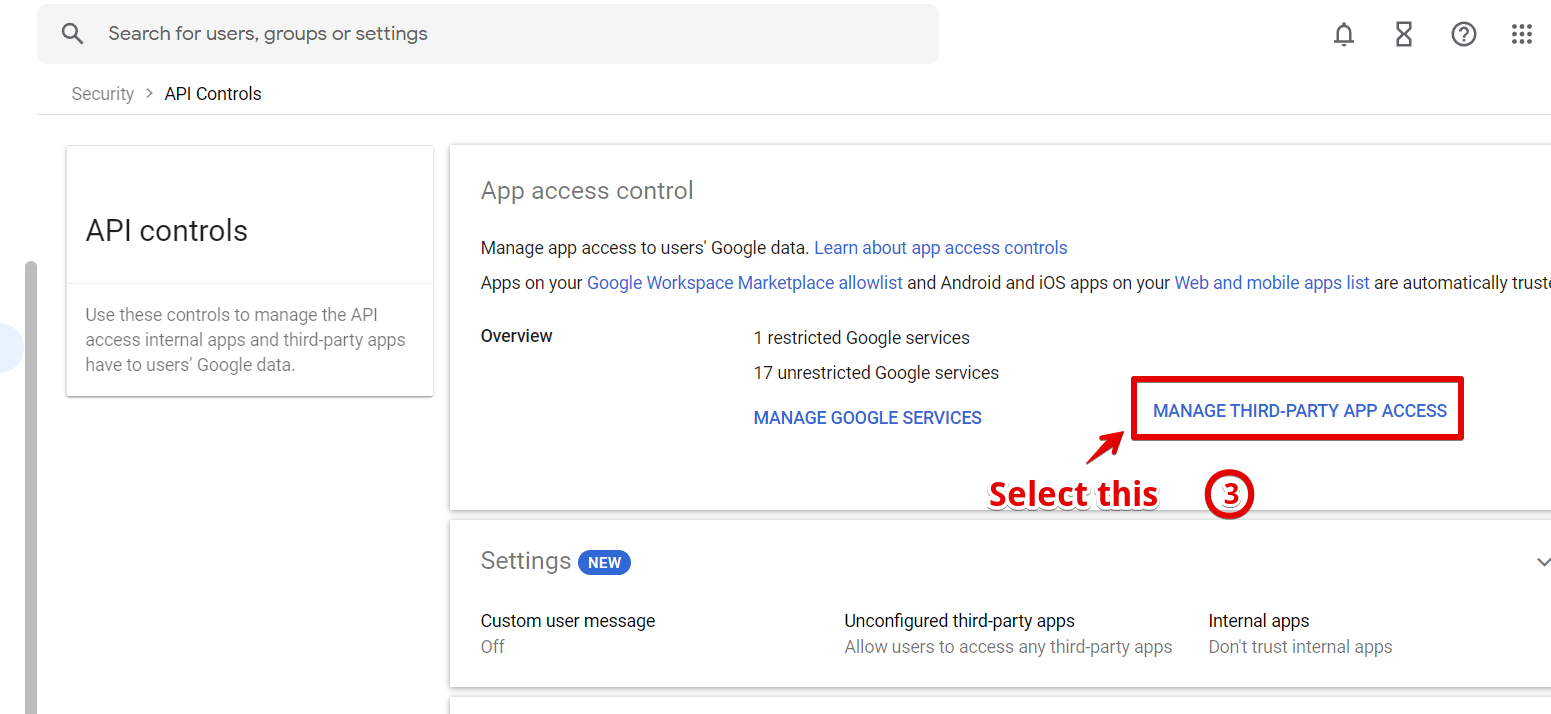Open the Web and mobile apps list link
The image size is (1551, 714).
pos(1271,283)
